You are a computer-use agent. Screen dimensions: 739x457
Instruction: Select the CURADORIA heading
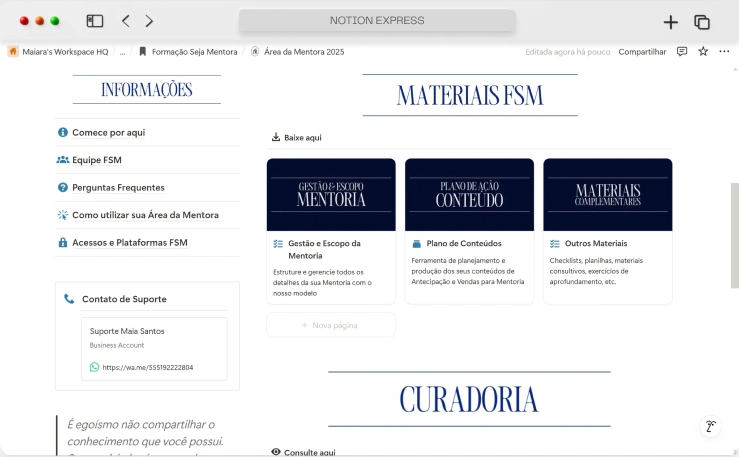(x=469, y=399)
